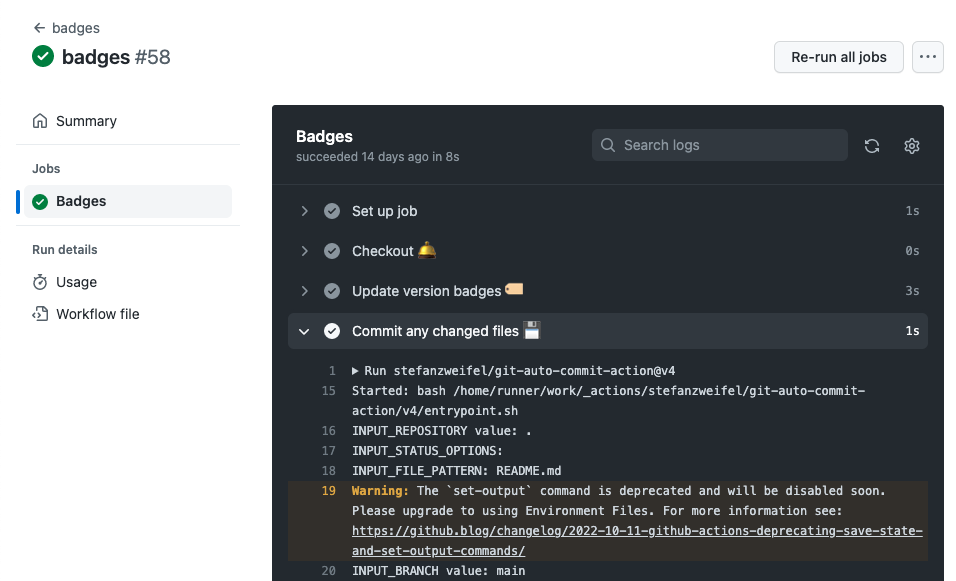Select log line number 16
The height and width of the screenshot is (581, 956).
tap(329, 431)
